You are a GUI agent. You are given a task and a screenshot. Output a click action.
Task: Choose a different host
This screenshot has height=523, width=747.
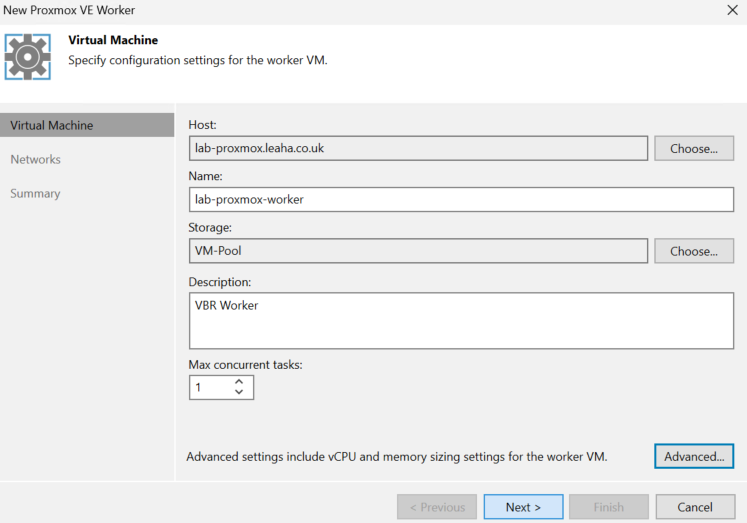(694, 149)
